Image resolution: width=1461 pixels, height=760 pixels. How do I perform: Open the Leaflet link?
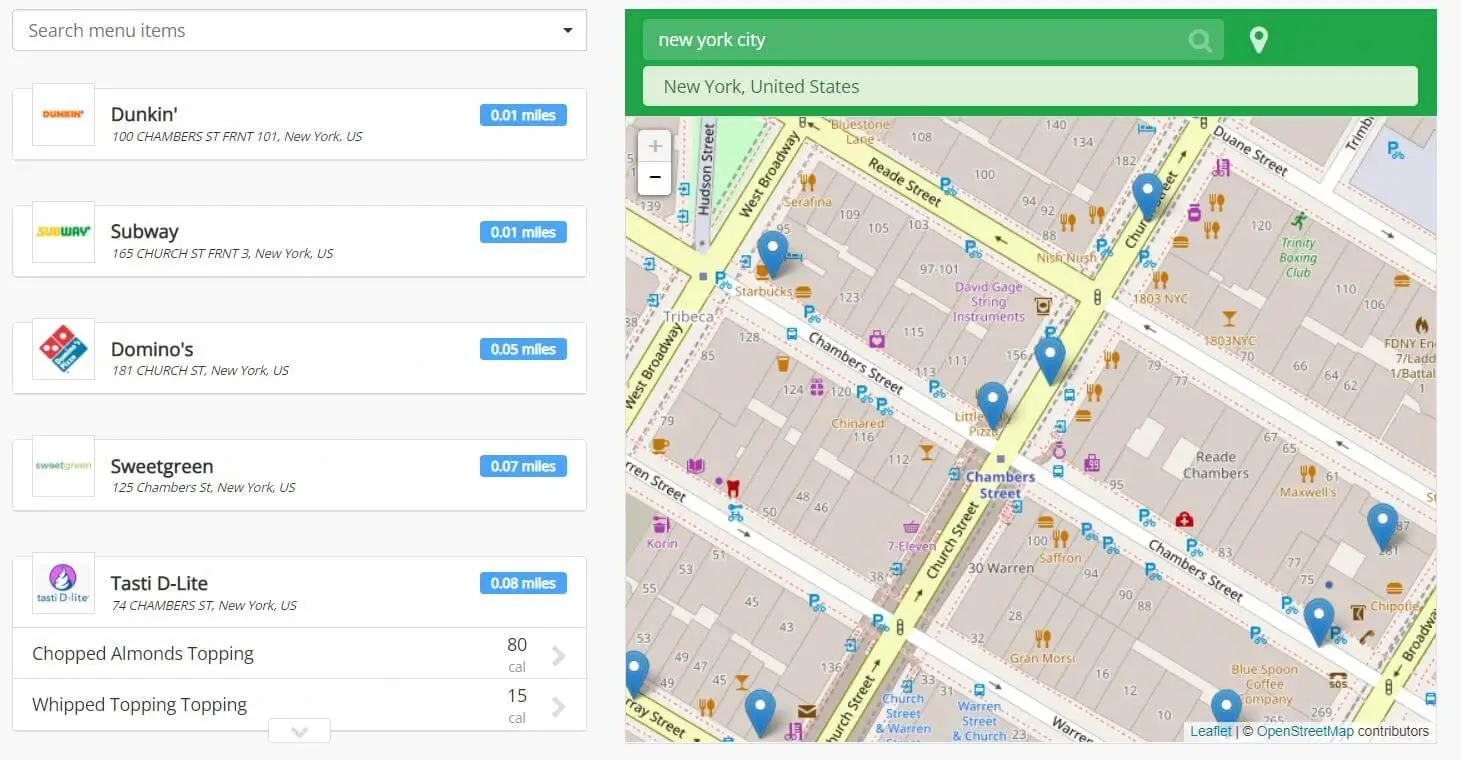coord(1210,731)
